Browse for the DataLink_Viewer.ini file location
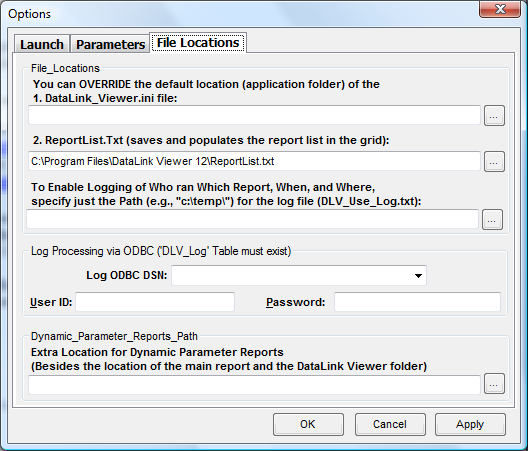The width and height of the screenshot is (528, 451). click(494, 116)
